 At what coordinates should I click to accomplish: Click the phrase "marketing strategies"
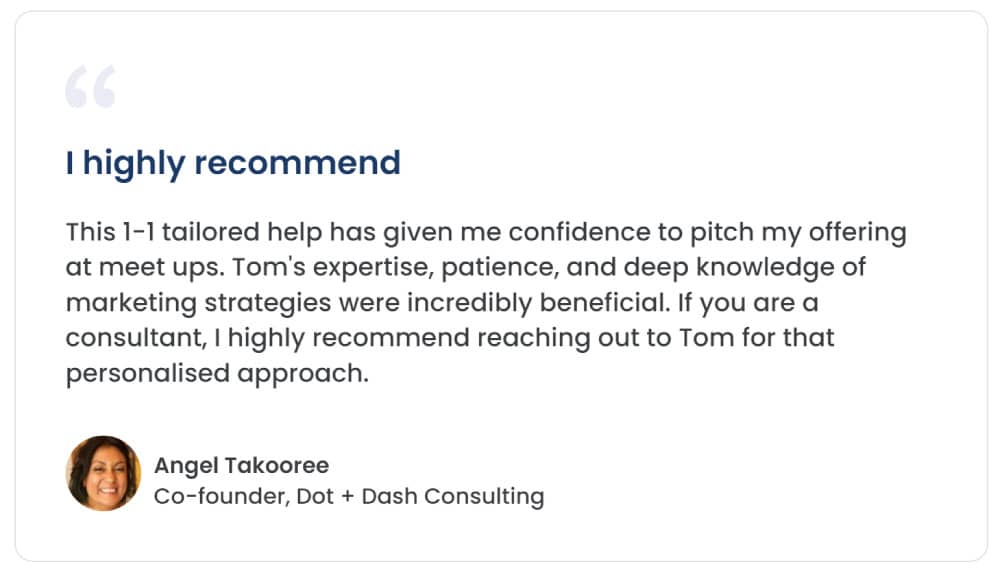tap(198, 303)
